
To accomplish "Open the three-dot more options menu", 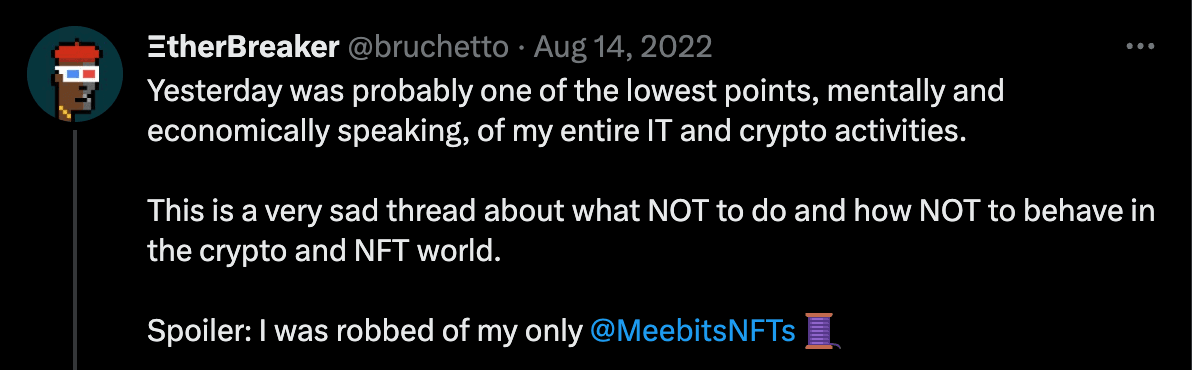I will coord(1140,47).
